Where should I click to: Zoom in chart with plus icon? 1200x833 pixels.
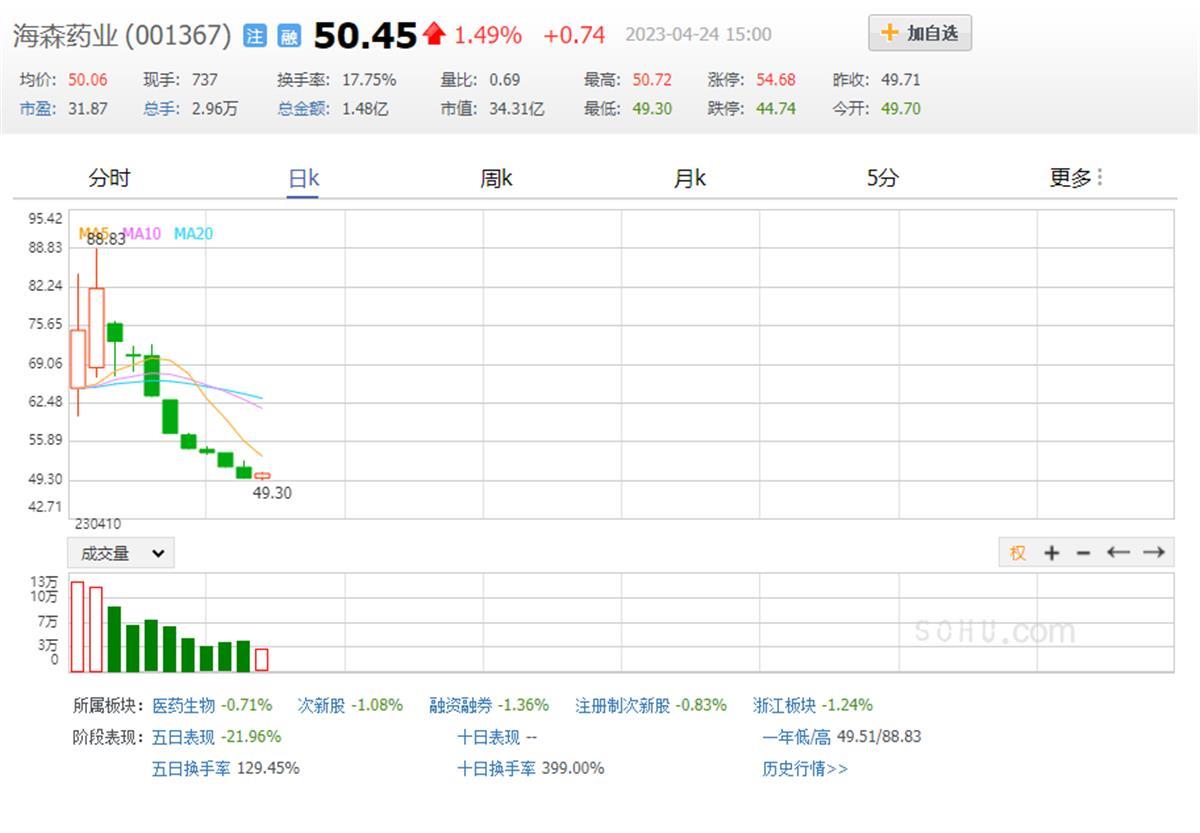tap(1051, 553)
